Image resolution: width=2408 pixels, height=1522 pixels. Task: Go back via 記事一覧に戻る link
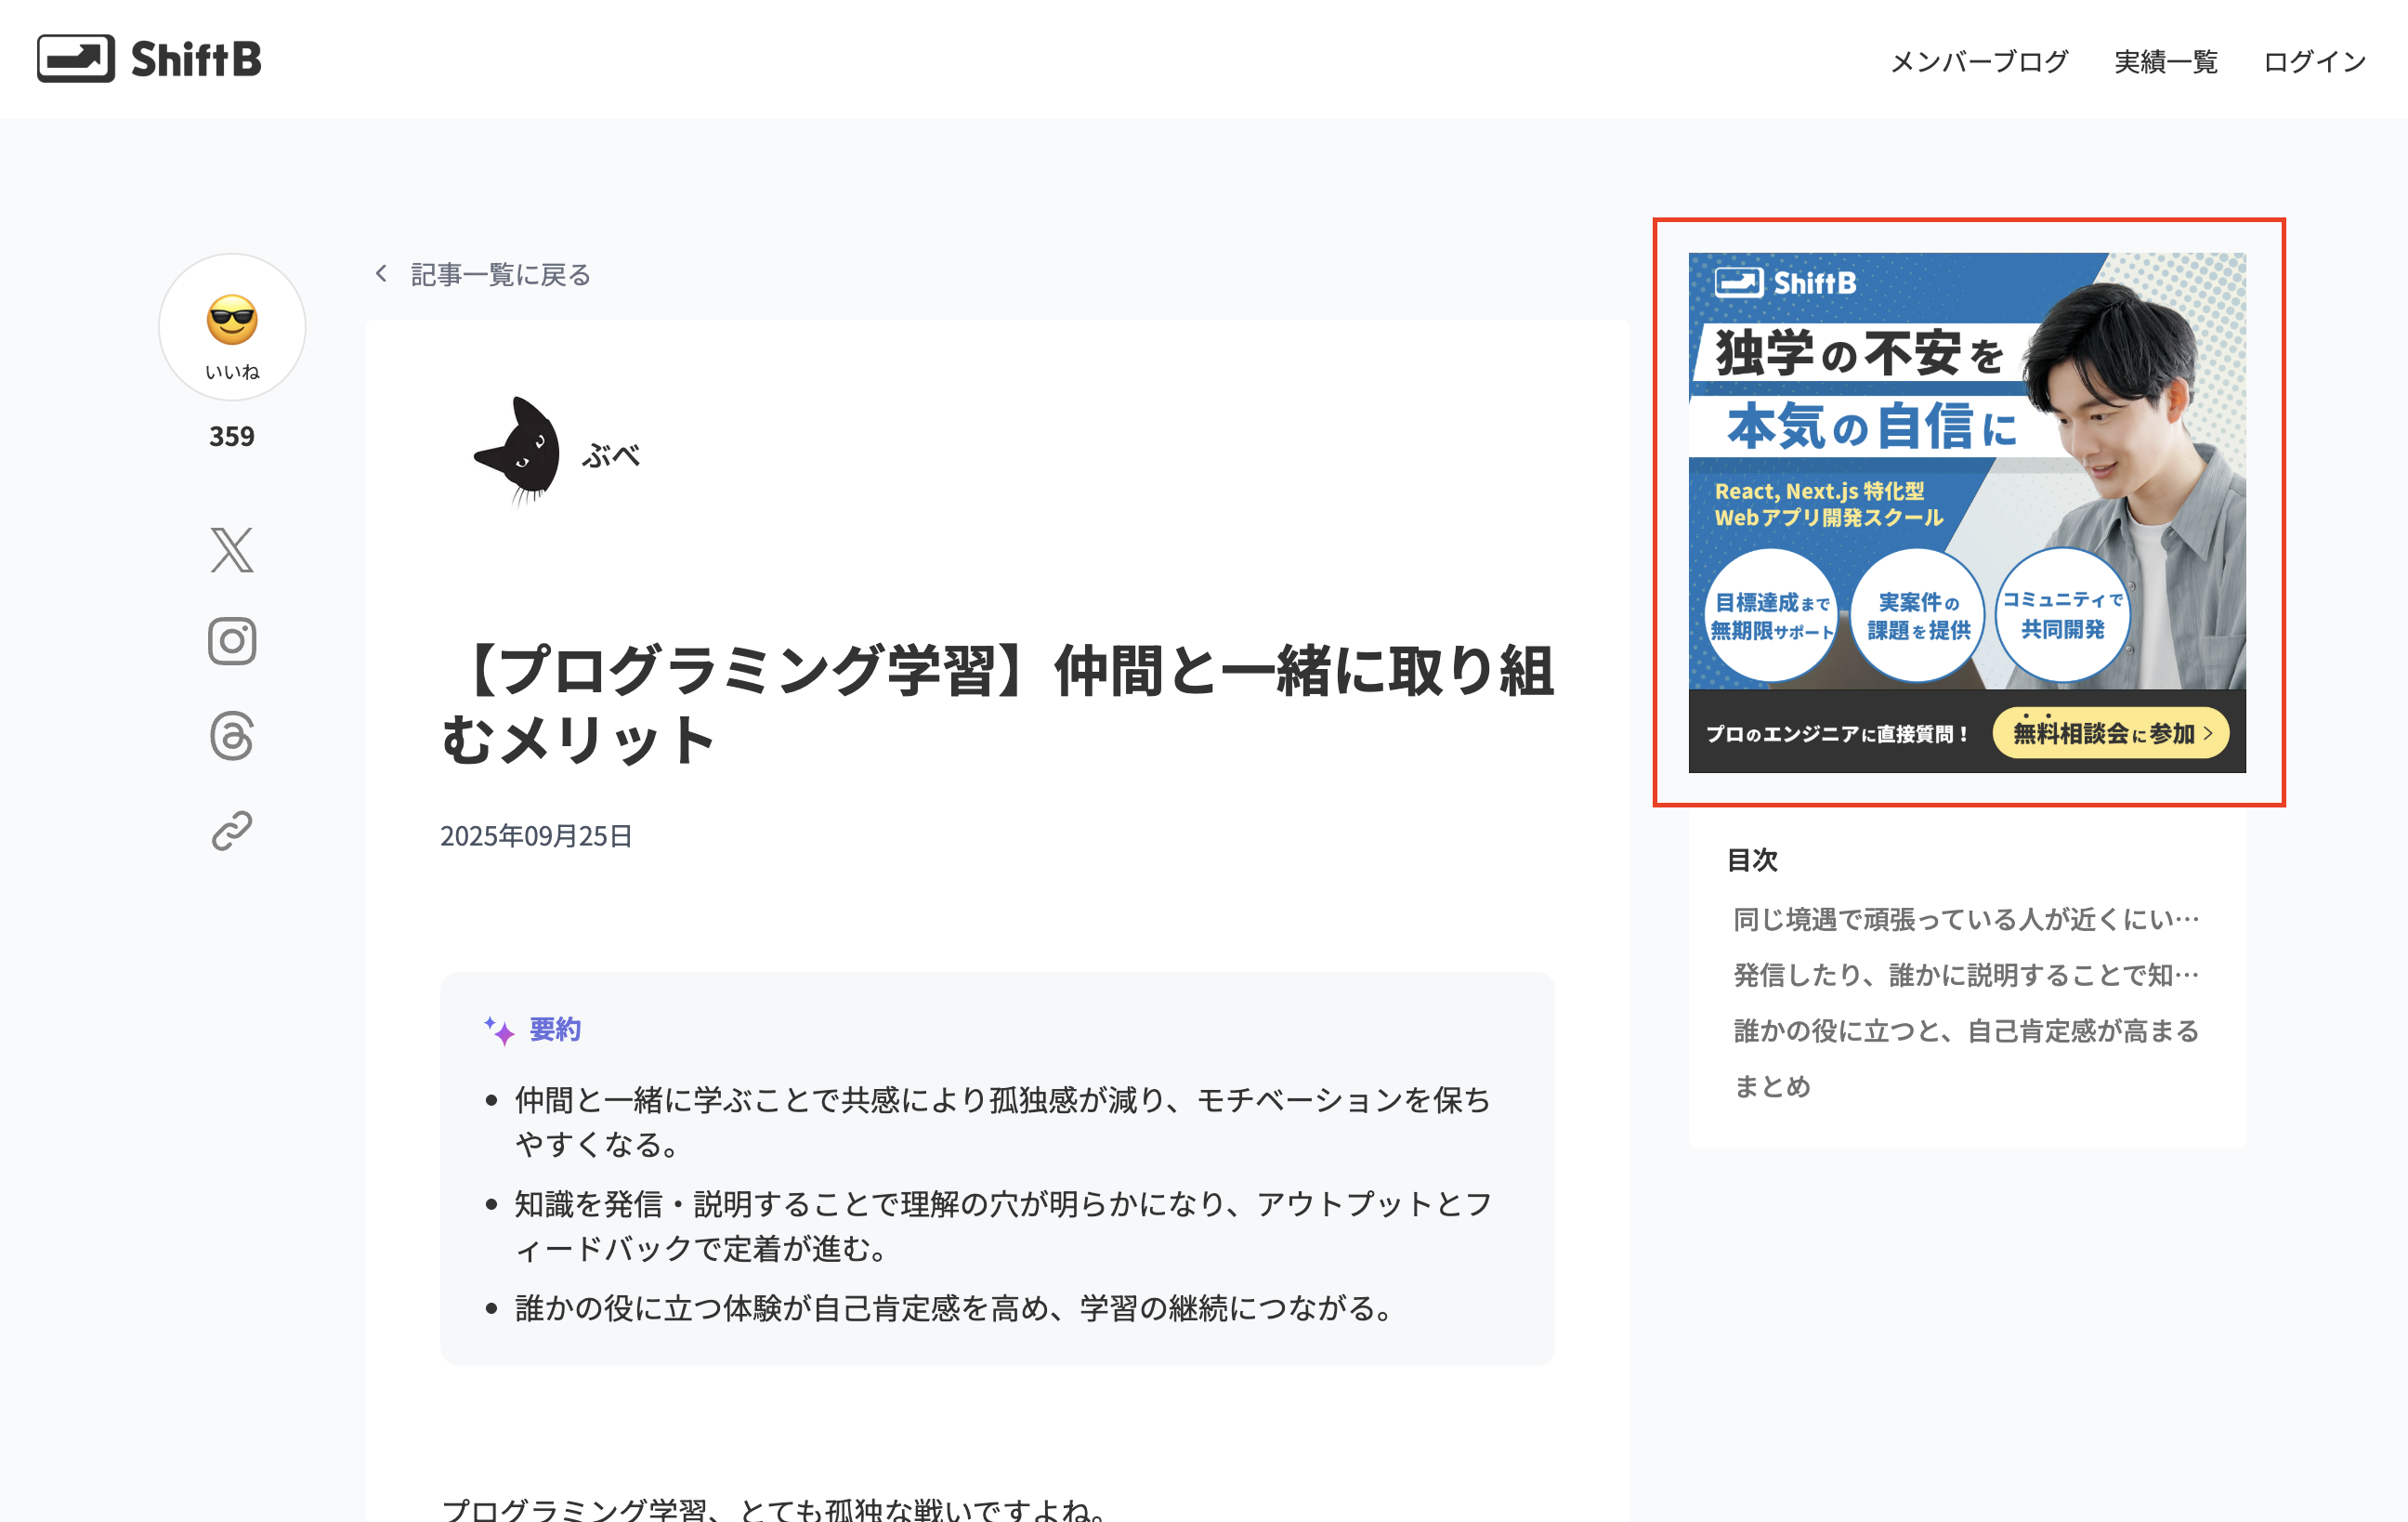click(x=500, y=275)
